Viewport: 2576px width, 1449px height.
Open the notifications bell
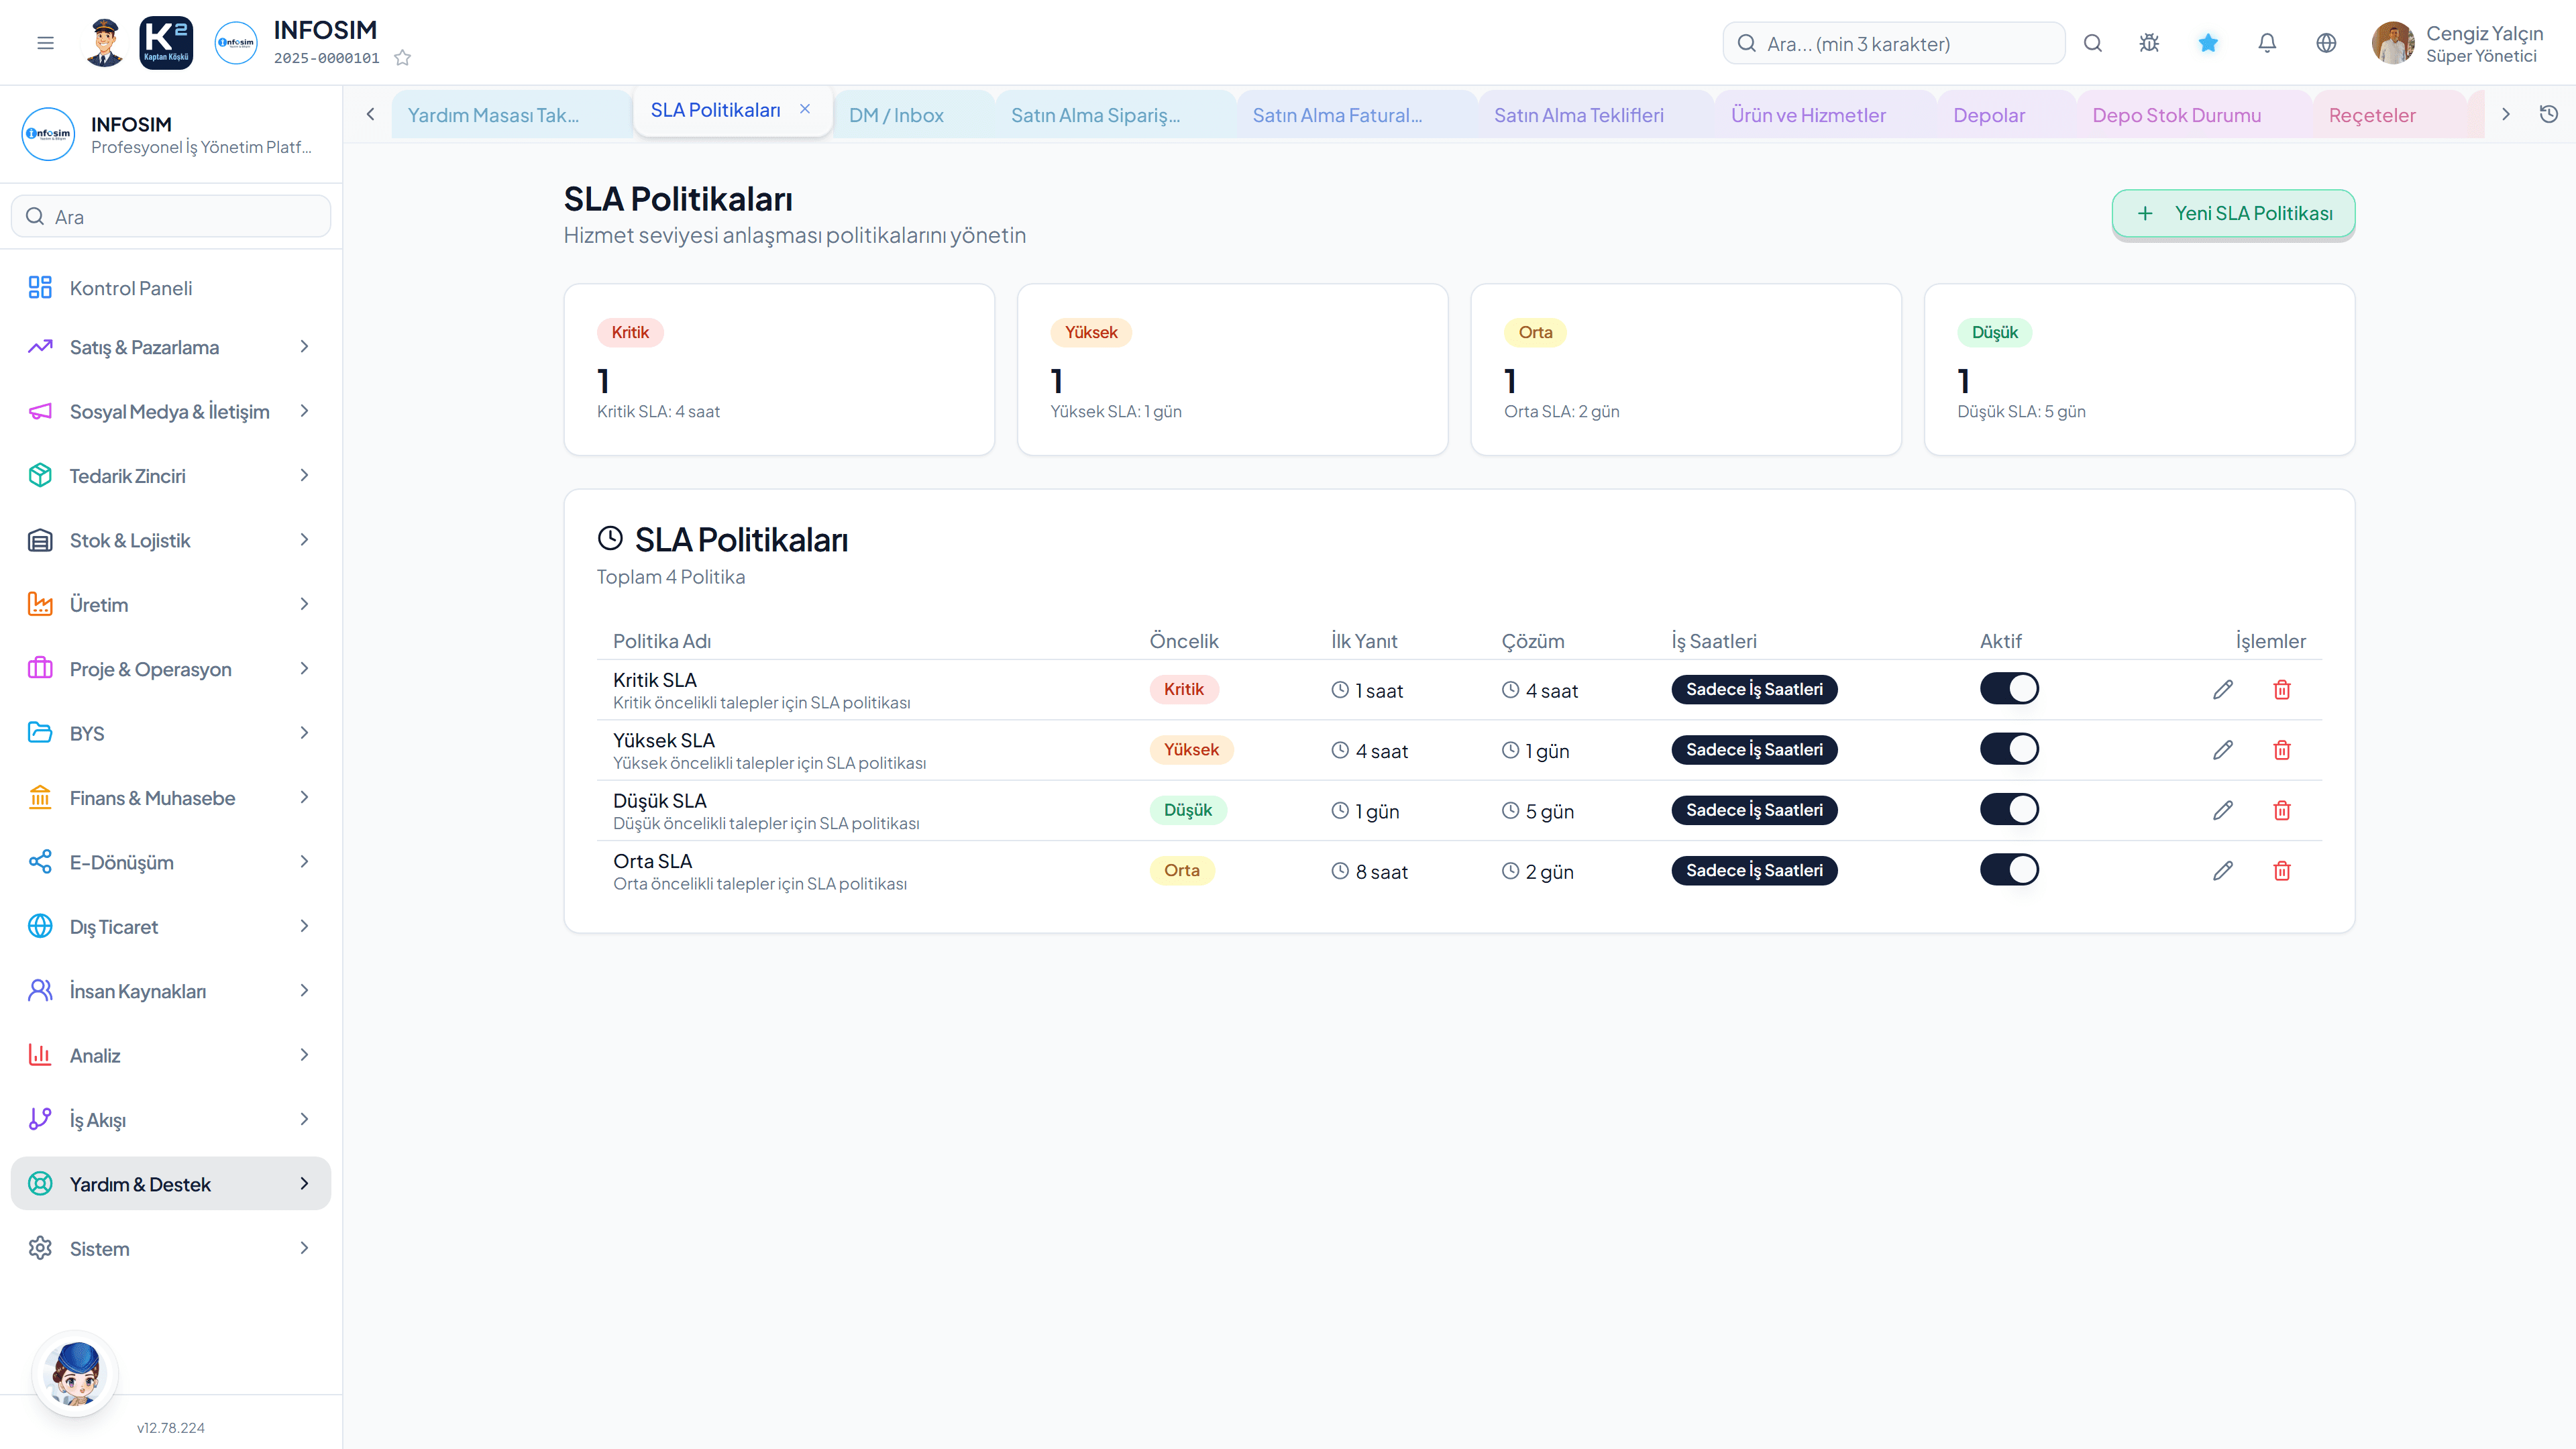2267,43
